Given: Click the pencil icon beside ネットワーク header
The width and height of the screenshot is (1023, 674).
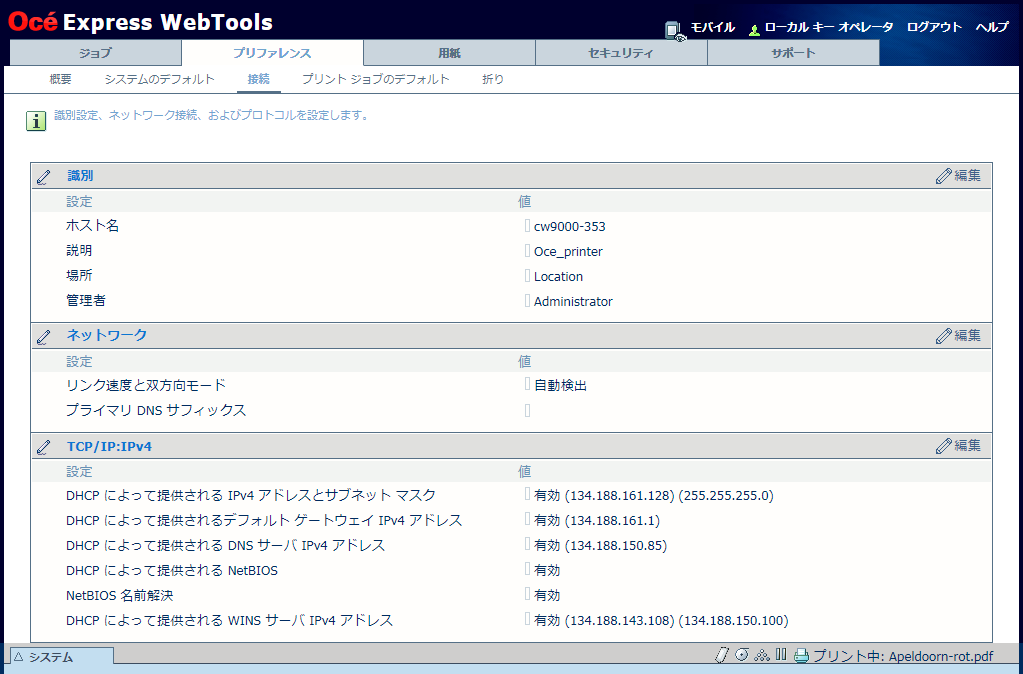Looking at the screenshot, I should 43,337.
